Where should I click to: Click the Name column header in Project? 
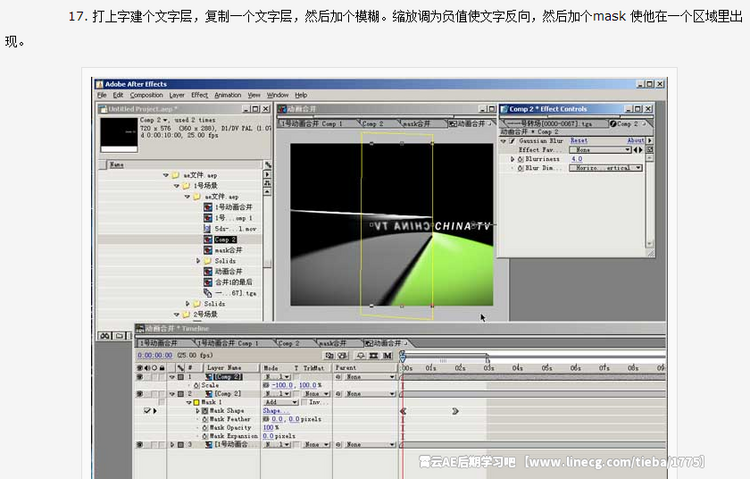[x=184, y=165]
